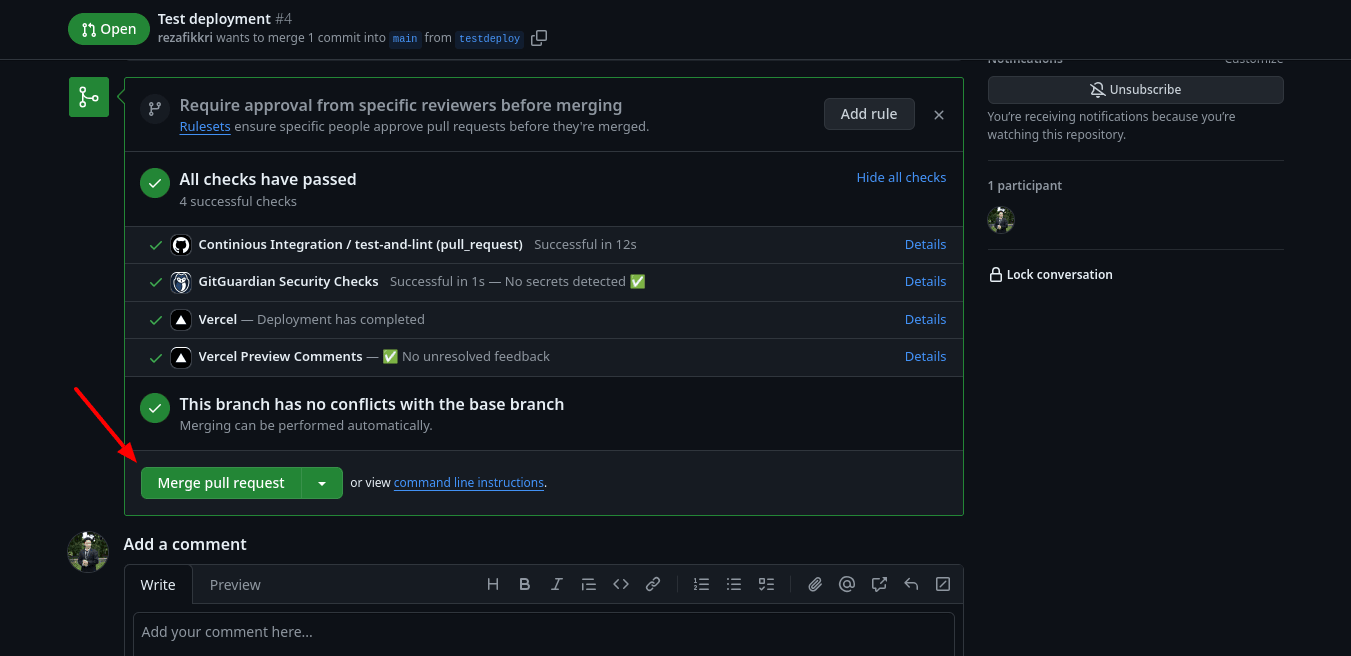Click the All checks have passed heading
Viewport: 1351px width, 656px height.
pos(268,179)
